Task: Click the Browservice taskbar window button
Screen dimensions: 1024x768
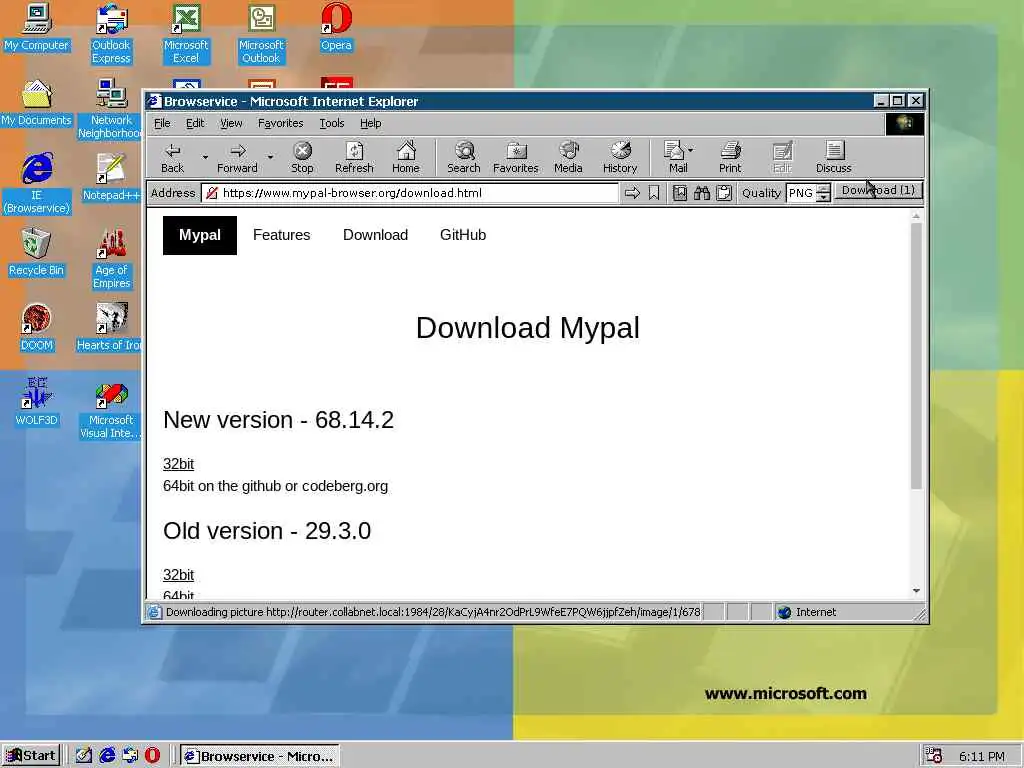Action: [259, 756]
